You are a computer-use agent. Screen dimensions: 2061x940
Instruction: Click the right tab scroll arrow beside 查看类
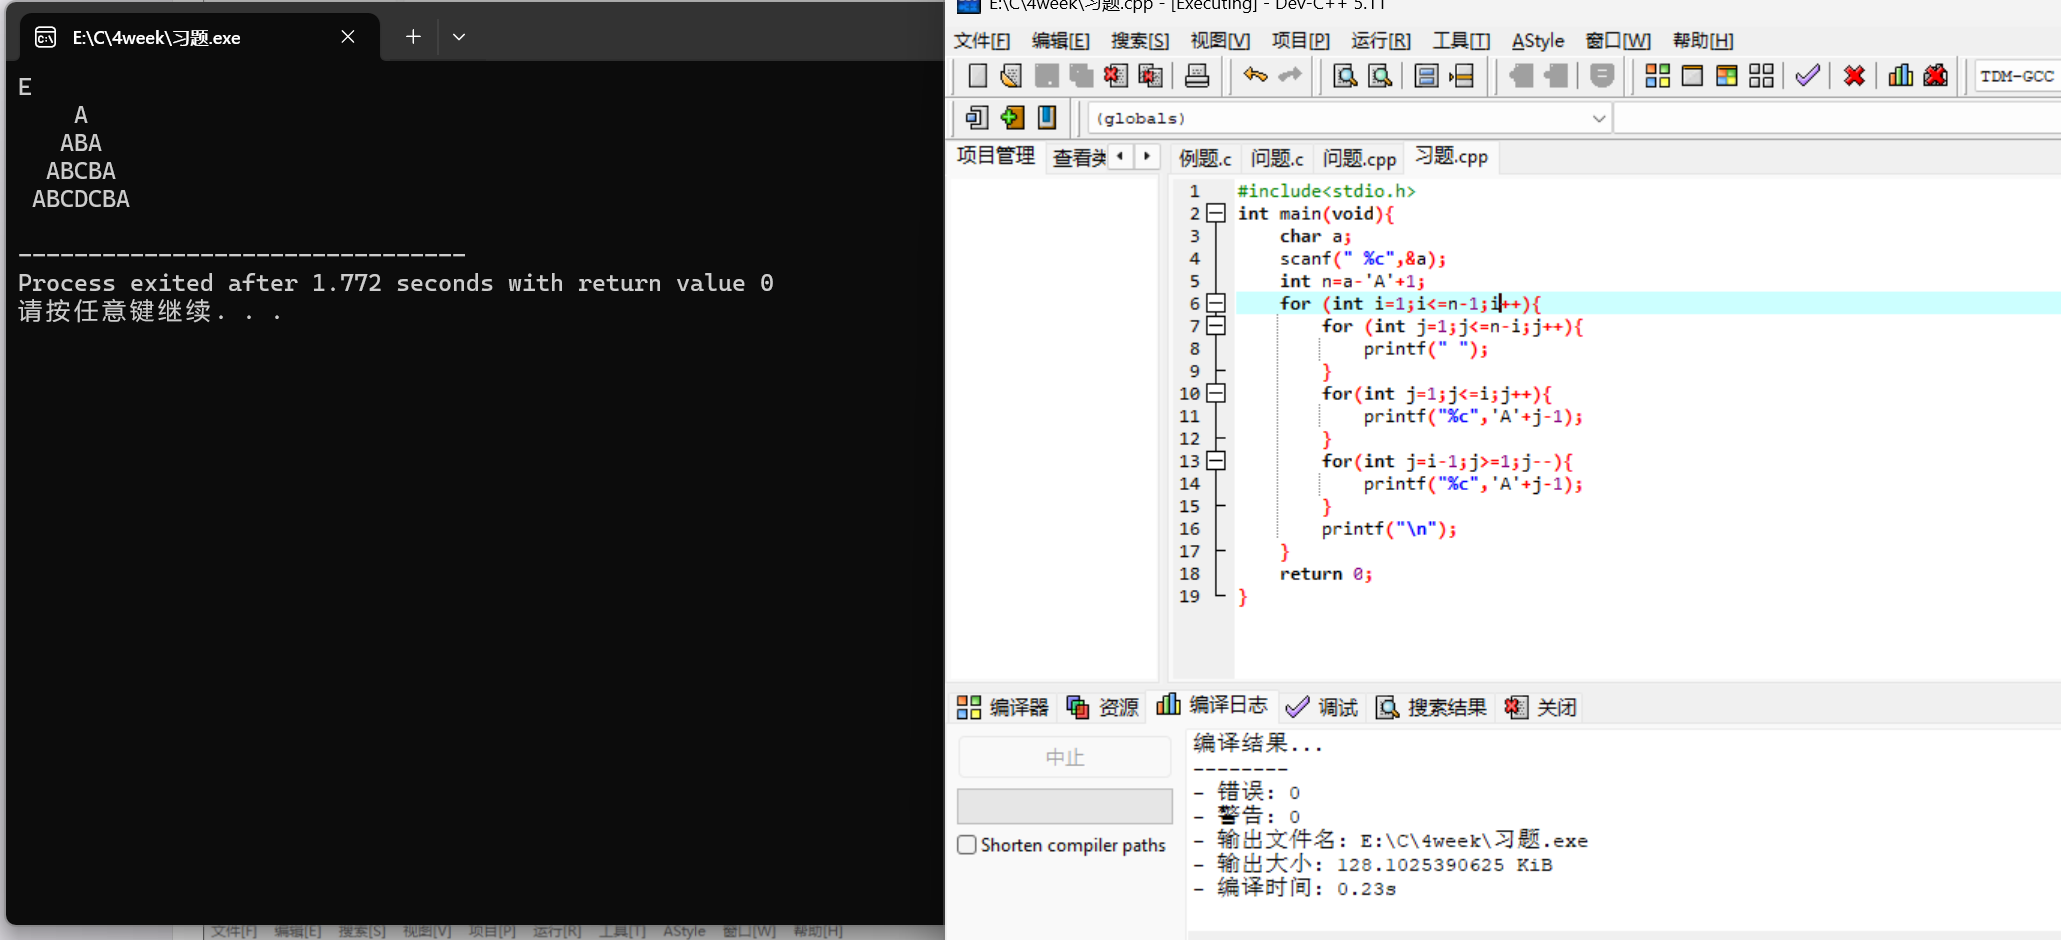click(1147, 156)
